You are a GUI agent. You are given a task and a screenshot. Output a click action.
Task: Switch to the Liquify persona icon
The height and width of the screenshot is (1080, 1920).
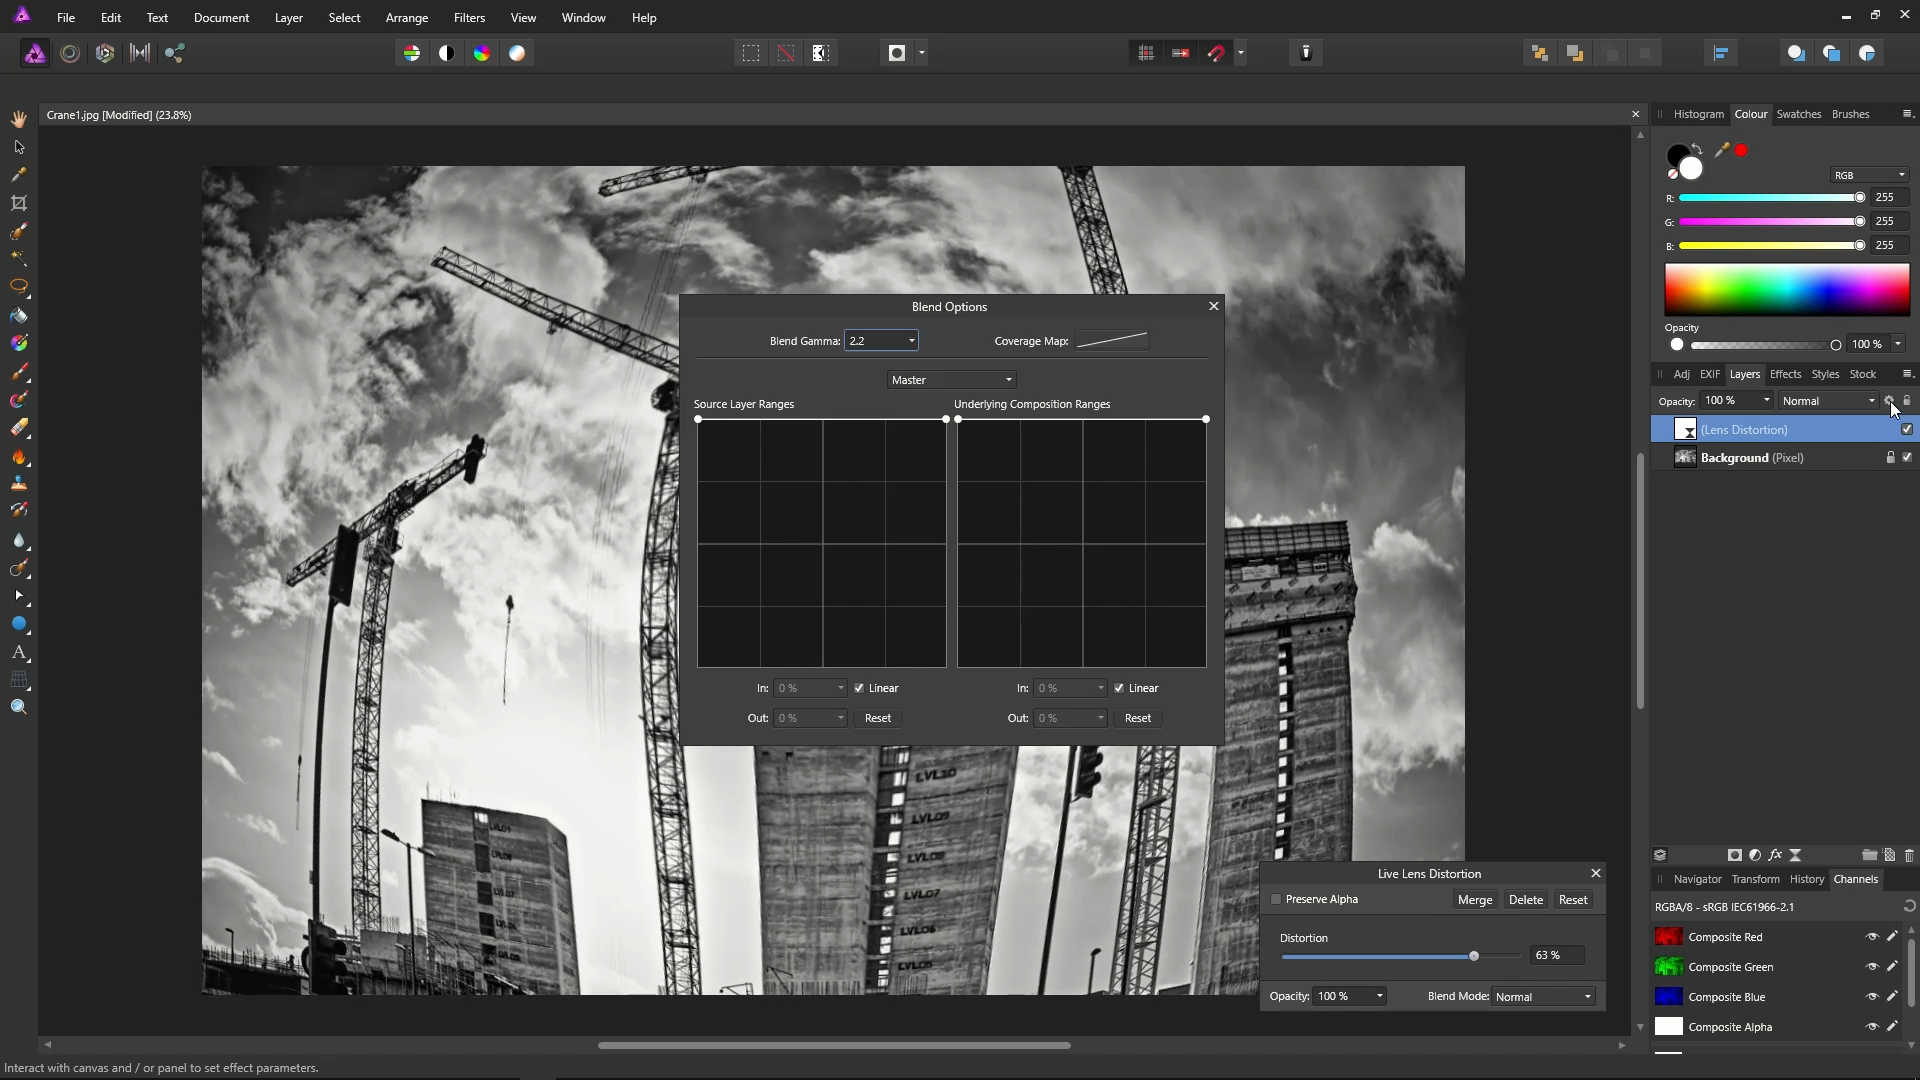[69, 53]
